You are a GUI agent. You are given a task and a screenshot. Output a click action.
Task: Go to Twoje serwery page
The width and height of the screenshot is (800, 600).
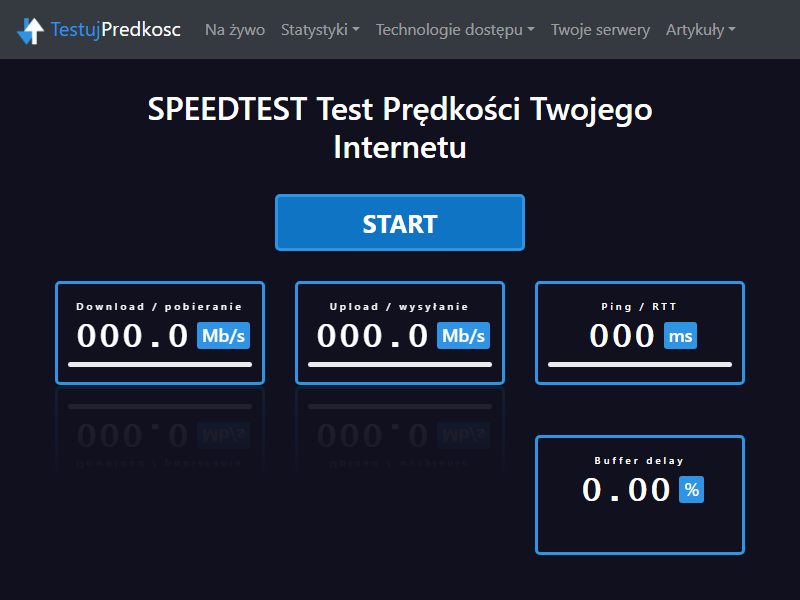[x=601, y=30]
